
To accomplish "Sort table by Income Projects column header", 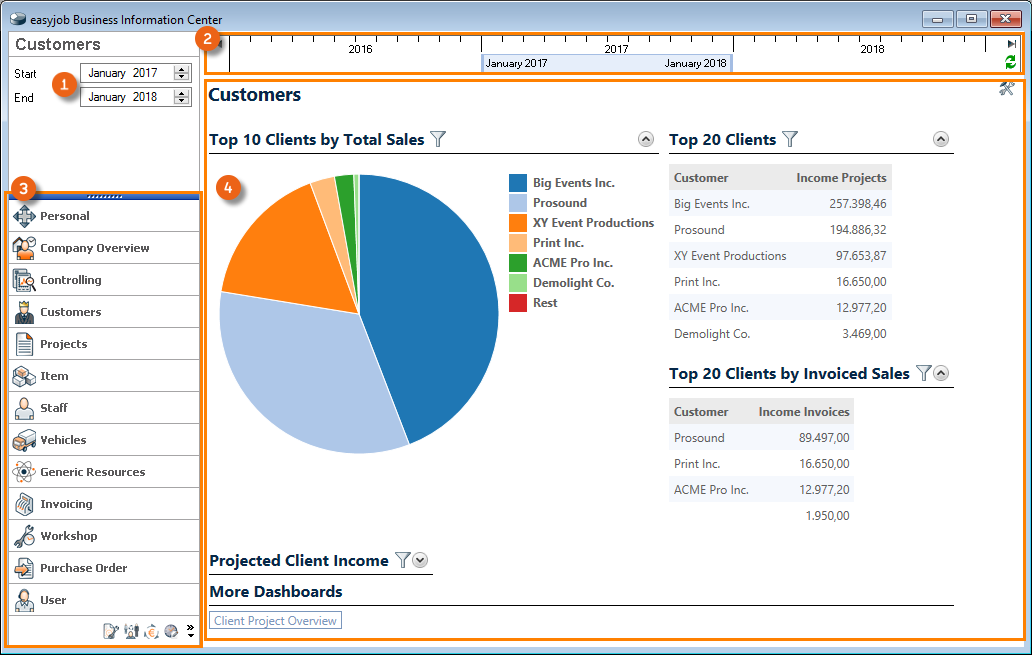I will coord(841,178).
